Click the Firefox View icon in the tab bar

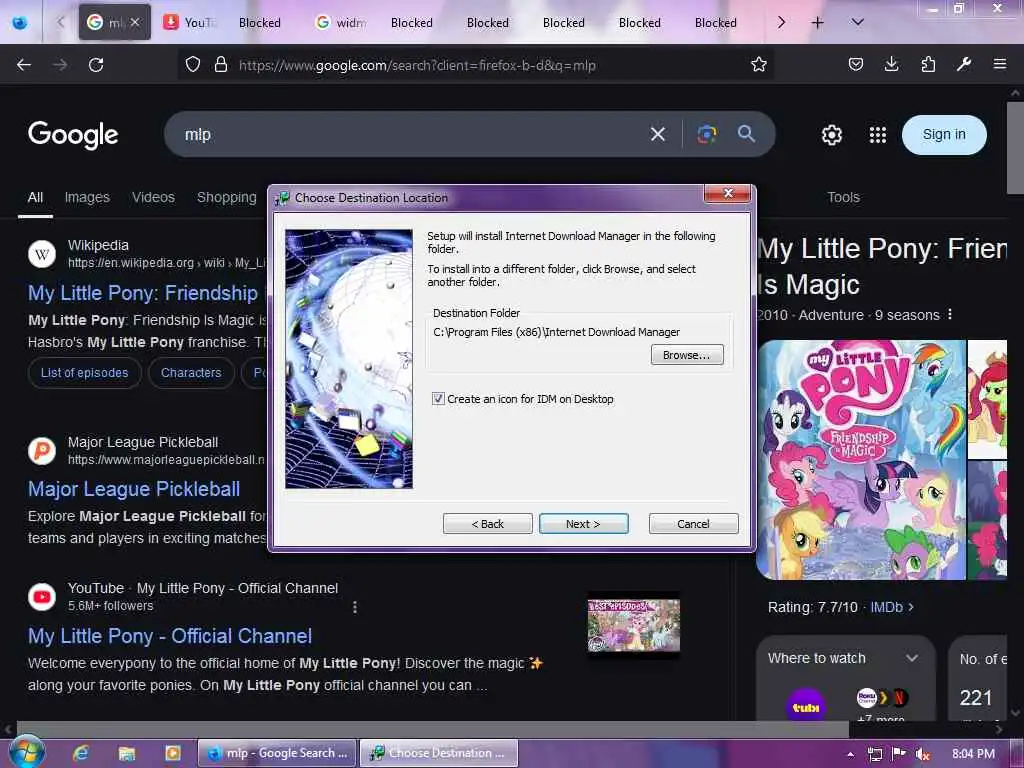pyautogui.click(x=20, y=23)
